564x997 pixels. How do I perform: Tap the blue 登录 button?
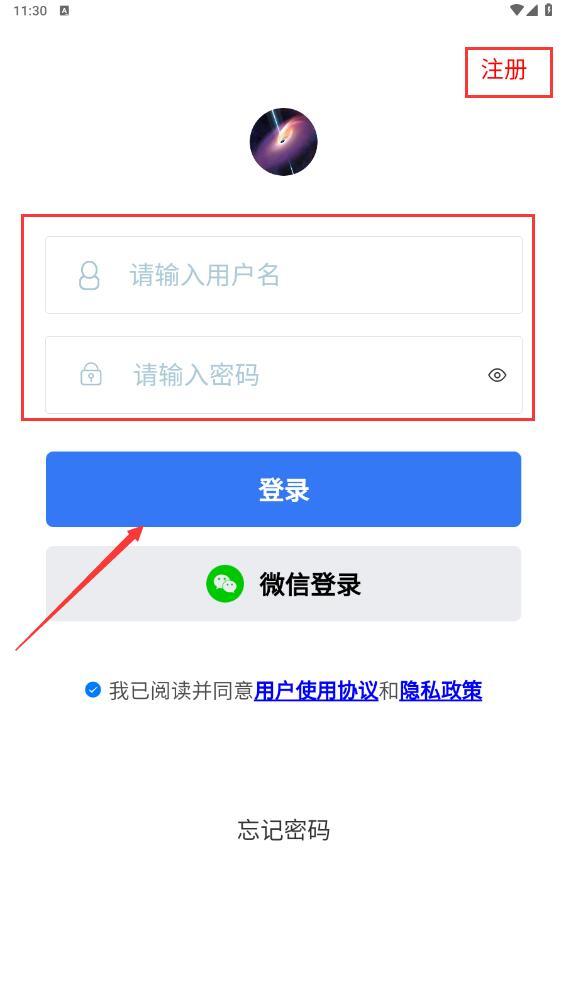[x=284, y=489]
